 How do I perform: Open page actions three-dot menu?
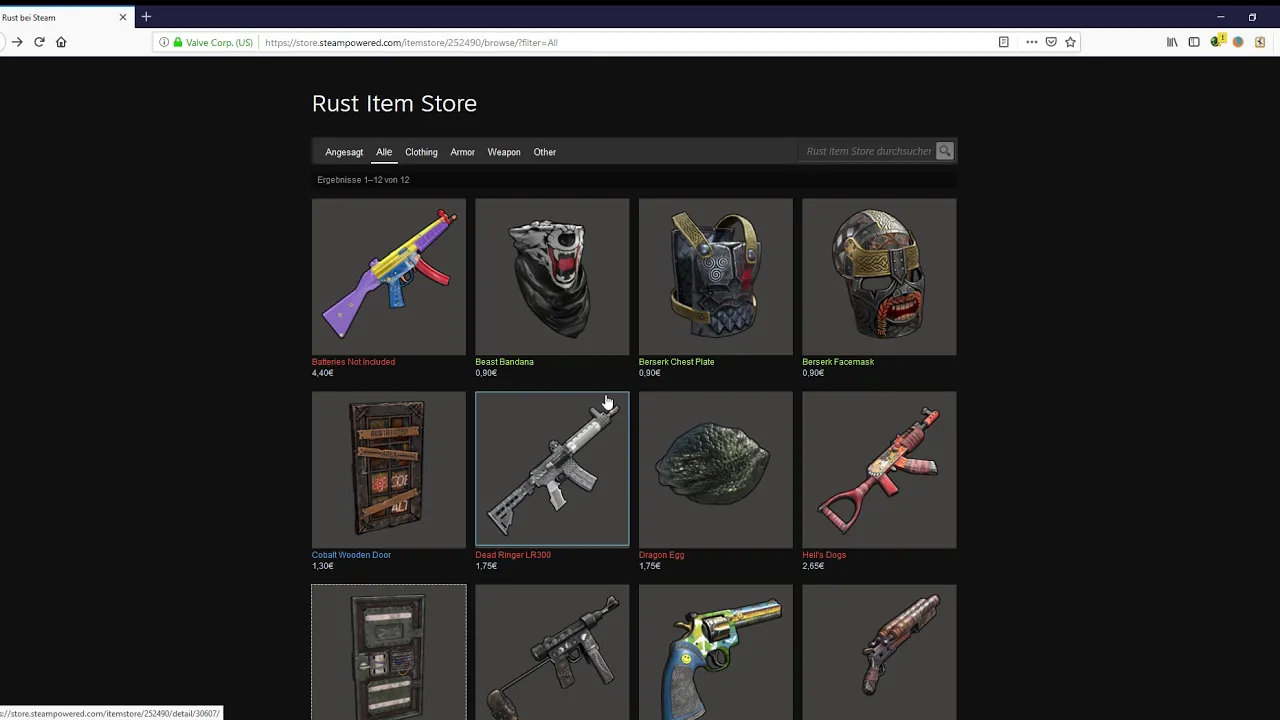pos(1031,42)
